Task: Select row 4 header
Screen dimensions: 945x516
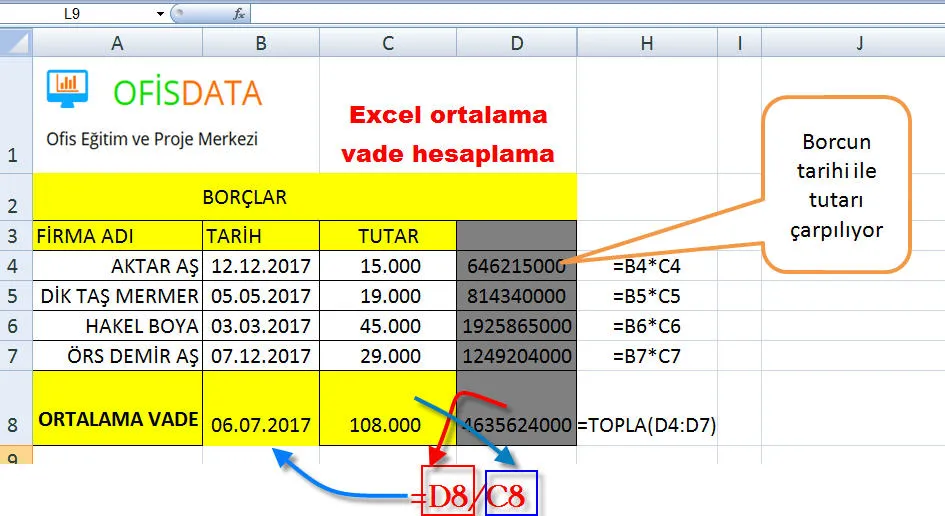Action: click(16, 267)
